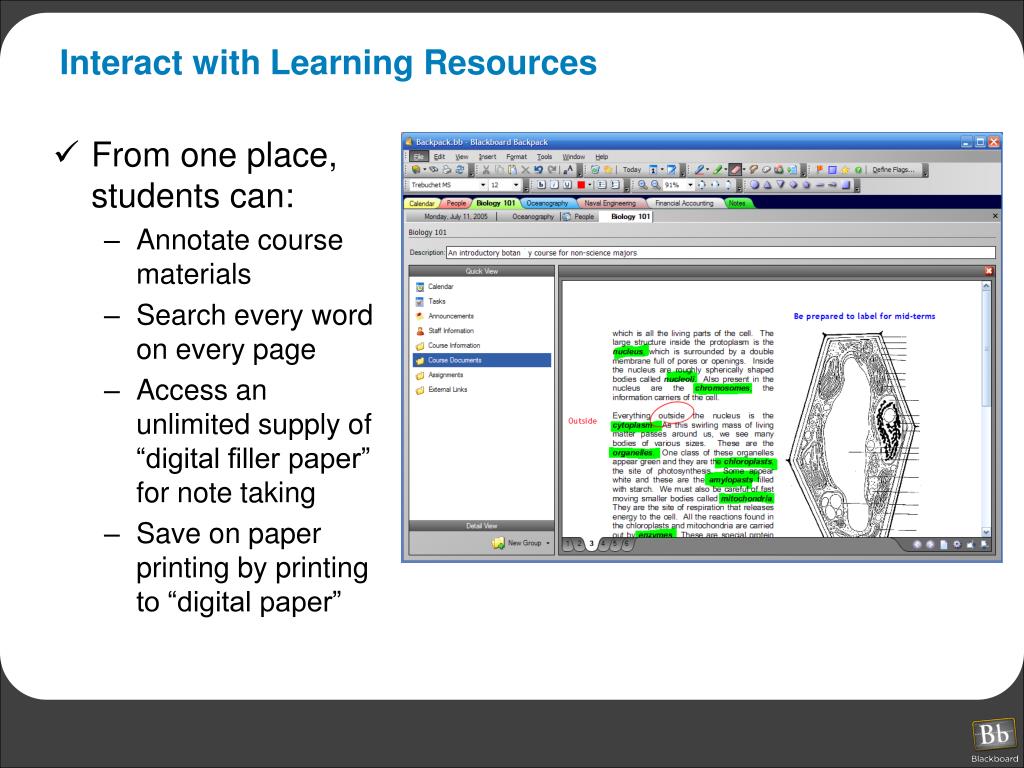1024x768 pixels.
Task: Insert the circle shape from toolbar
Action: (754, 185)
